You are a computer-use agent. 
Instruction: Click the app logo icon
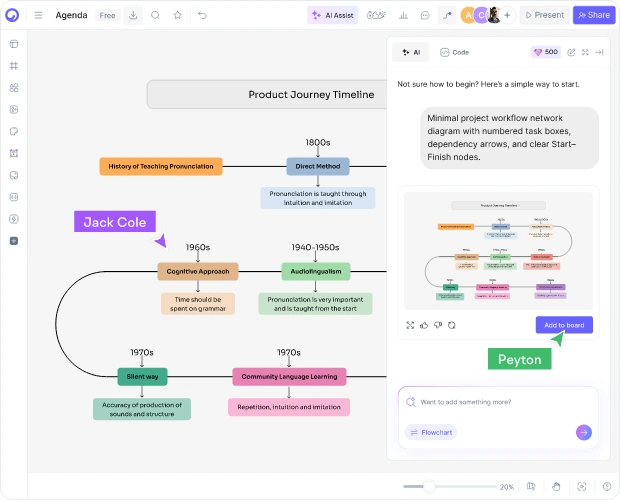coord(12,15)
